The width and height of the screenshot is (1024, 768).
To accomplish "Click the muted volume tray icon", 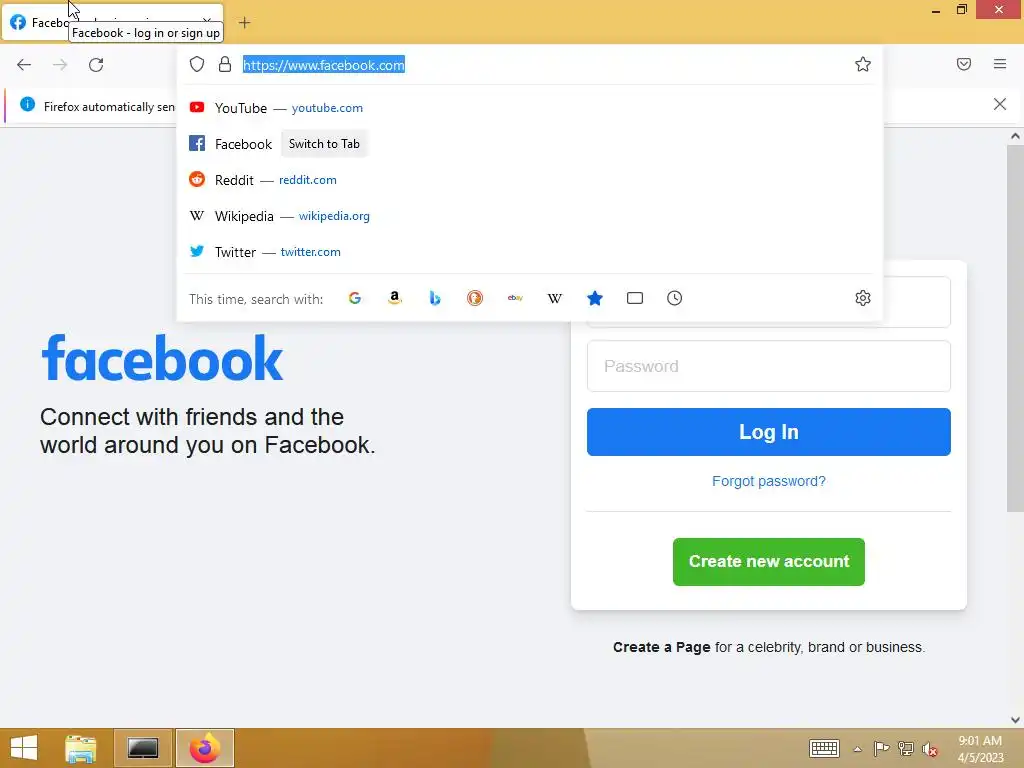I will [929, 749].
